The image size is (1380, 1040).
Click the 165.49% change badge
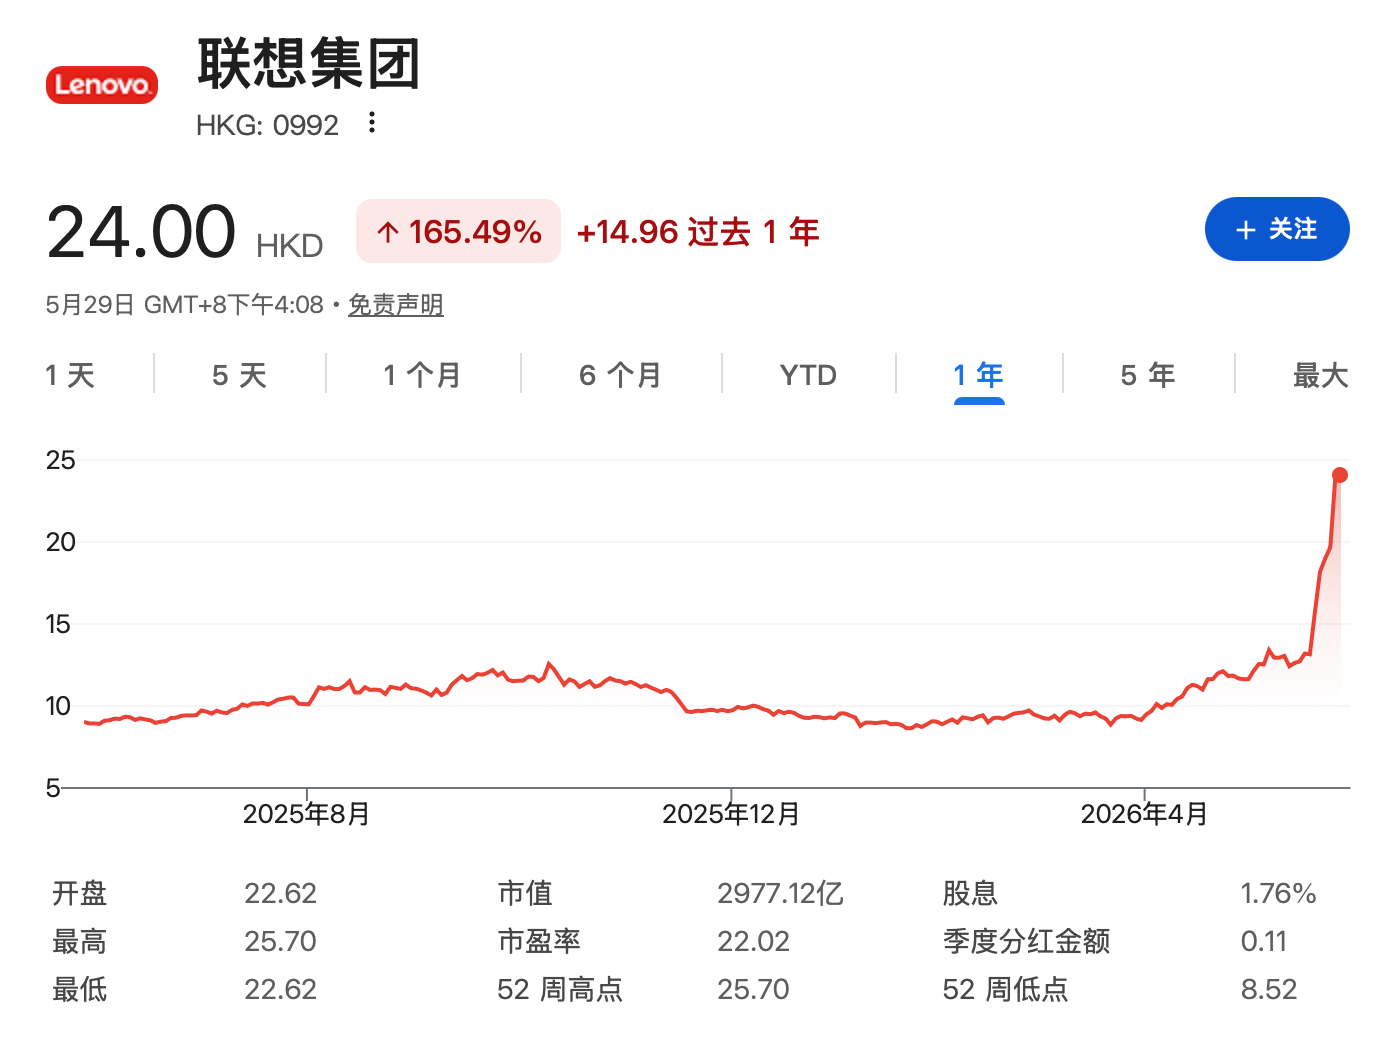[x=458, y=232]
